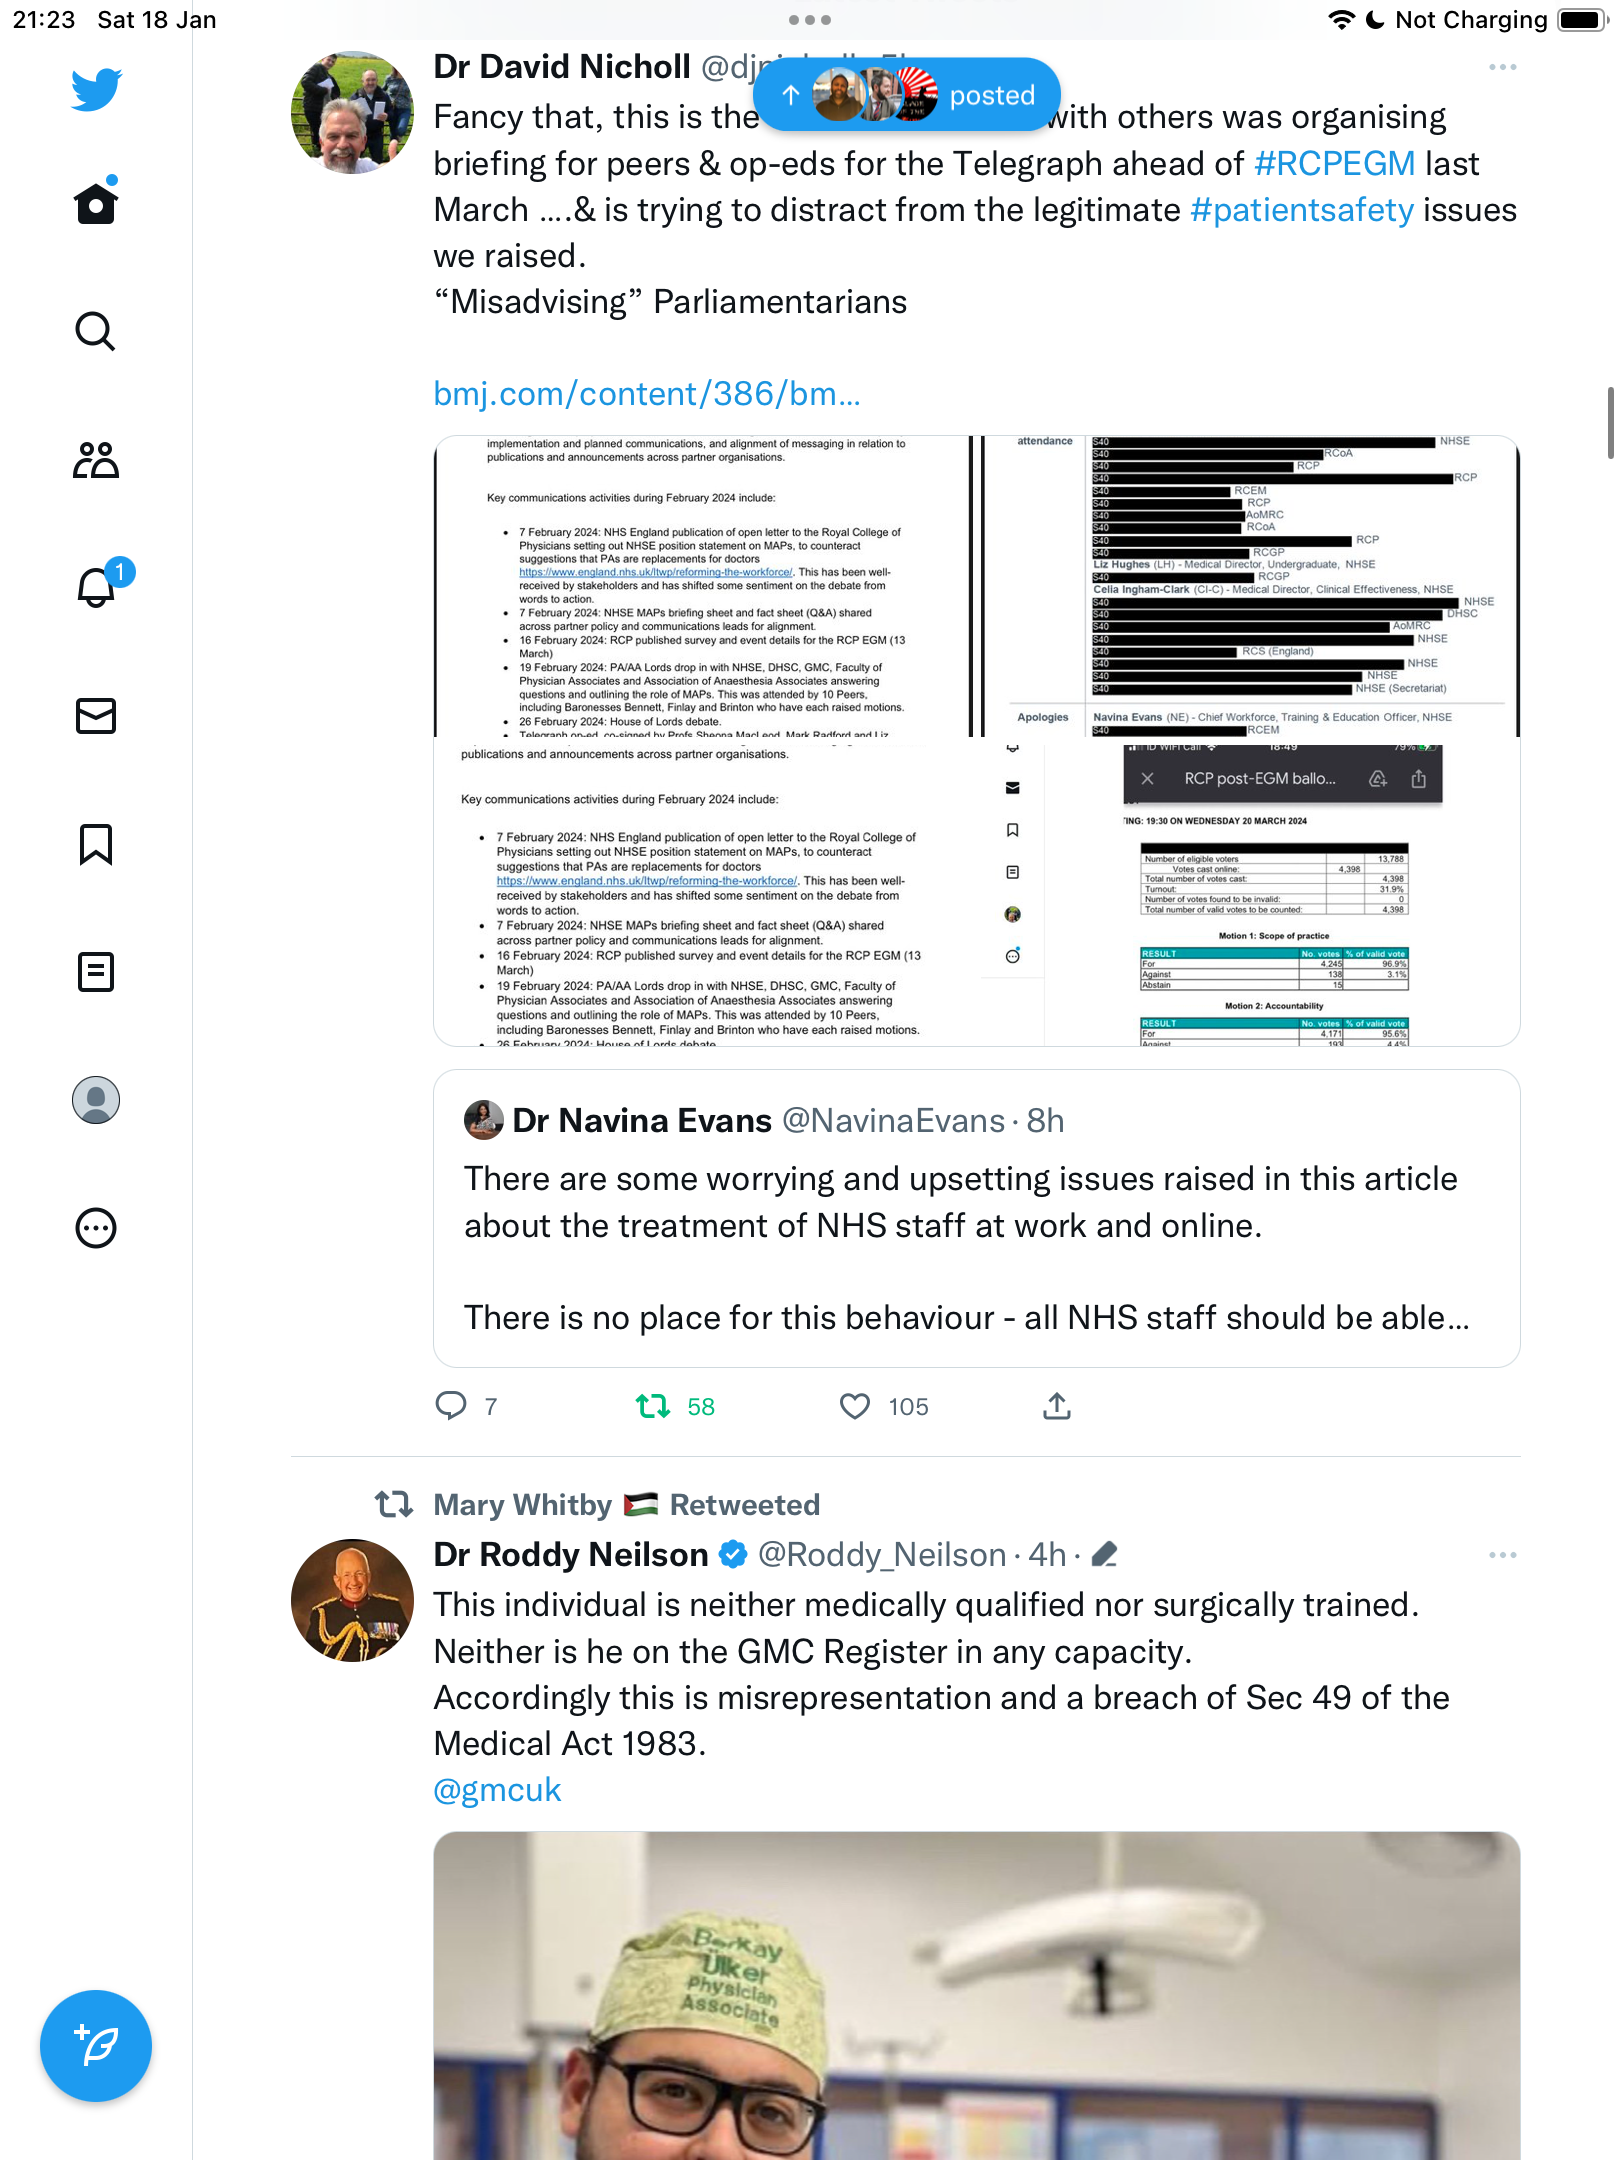Open the Search magnifier in sidebar
Image resolution: width=1620 pixels, height=2160 pixels.
(96, 331)
